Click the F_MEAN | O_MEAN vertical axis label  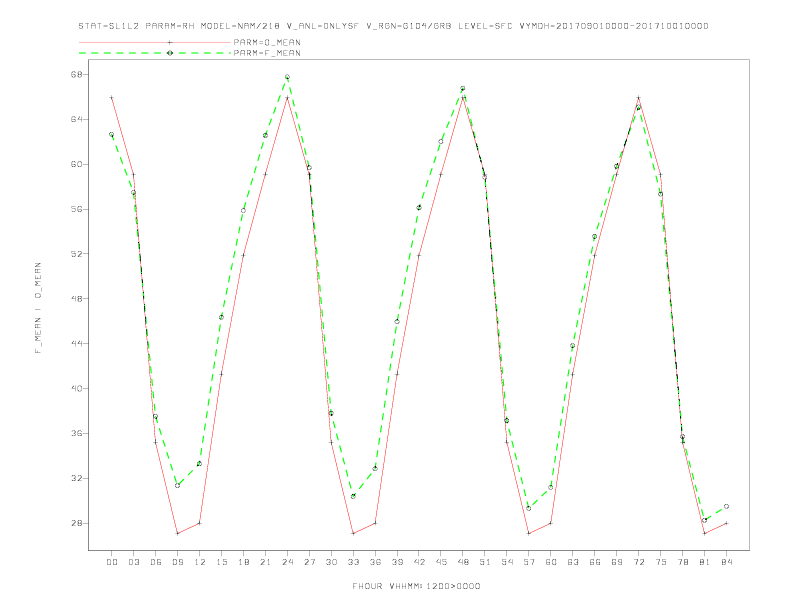[x=38, y=308]
